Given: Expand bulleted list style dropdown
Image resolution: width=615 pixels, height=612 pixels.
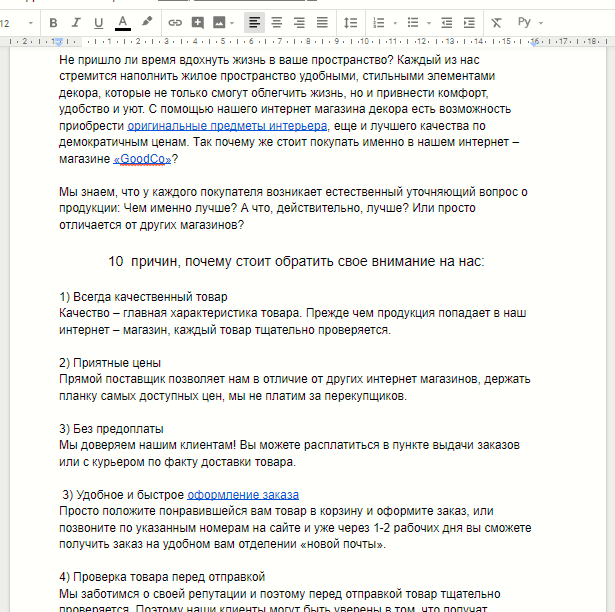Looking at the screenshot, I should 429,23.
